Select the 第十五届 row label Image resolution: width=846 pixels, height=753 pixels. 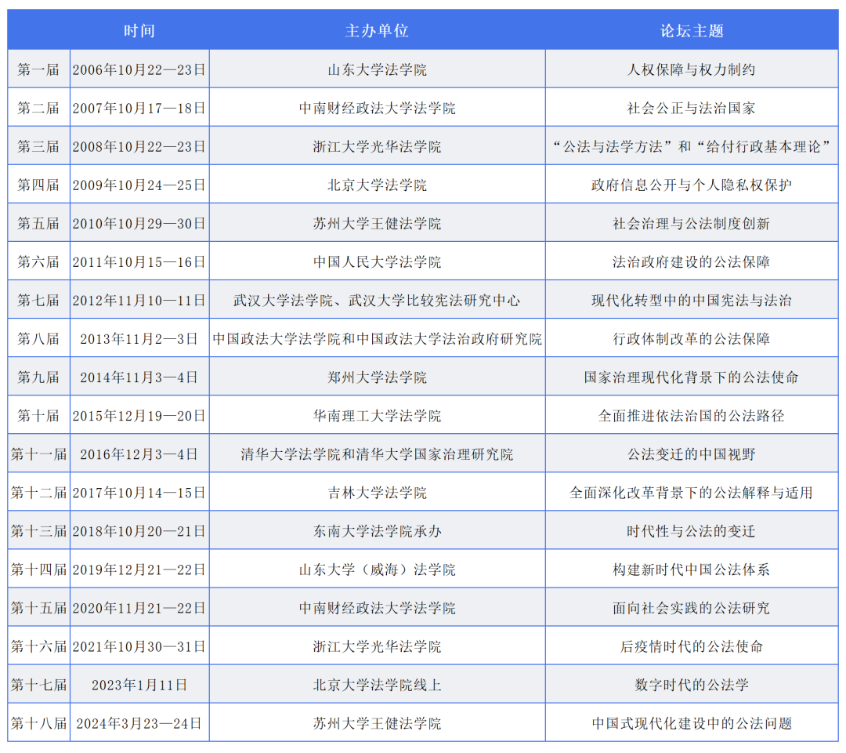[38, 608]
